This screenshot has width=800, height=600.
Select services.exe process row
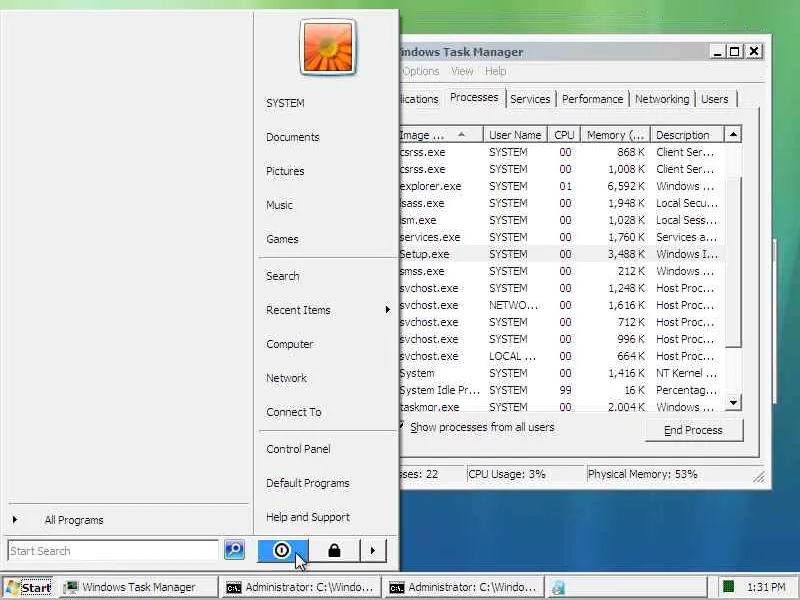coord(561,237)
